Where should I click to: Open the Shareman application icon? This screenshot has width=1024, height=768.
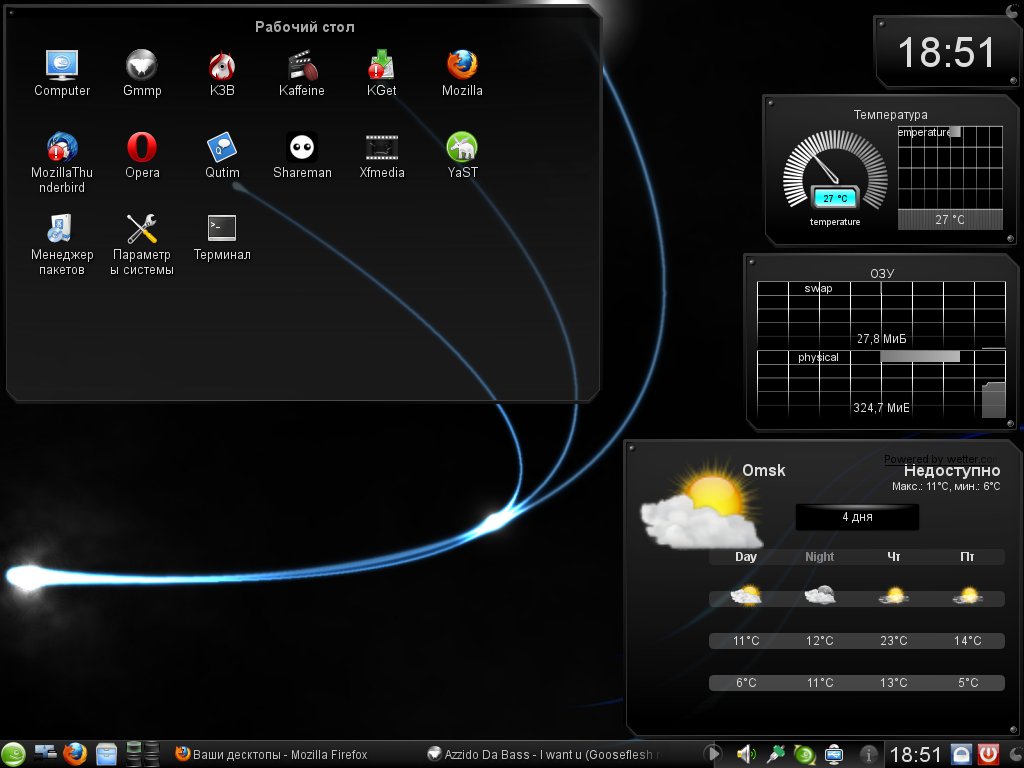pyautogui.click(x=302, y=148)
